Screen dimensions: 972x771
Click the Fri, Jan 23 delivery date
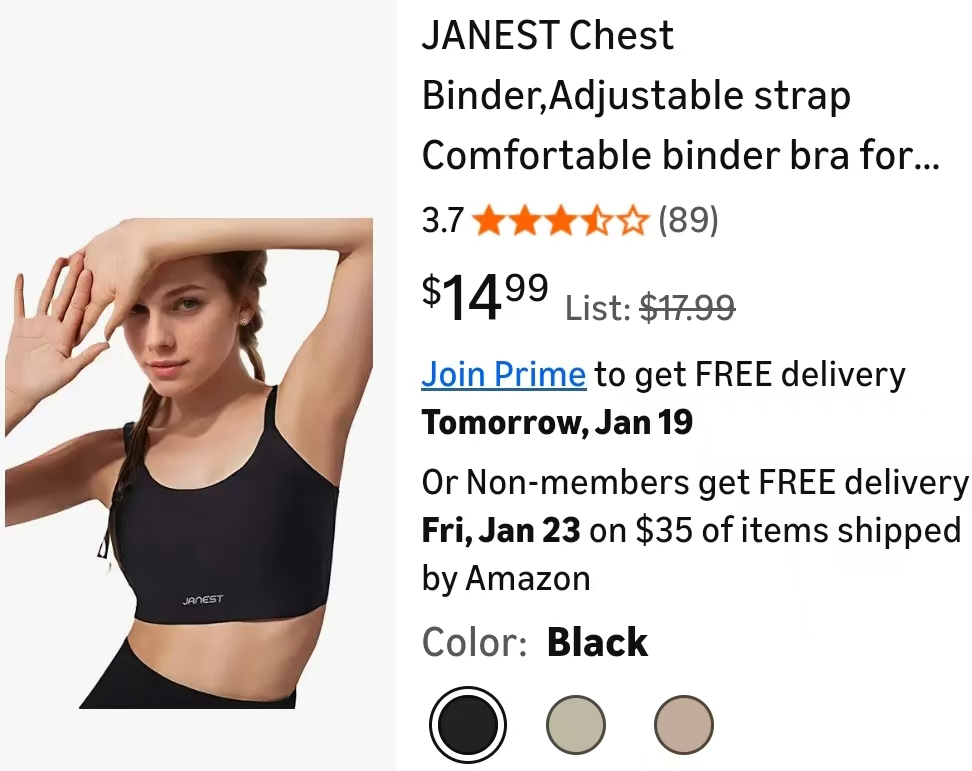coord(501,530)
